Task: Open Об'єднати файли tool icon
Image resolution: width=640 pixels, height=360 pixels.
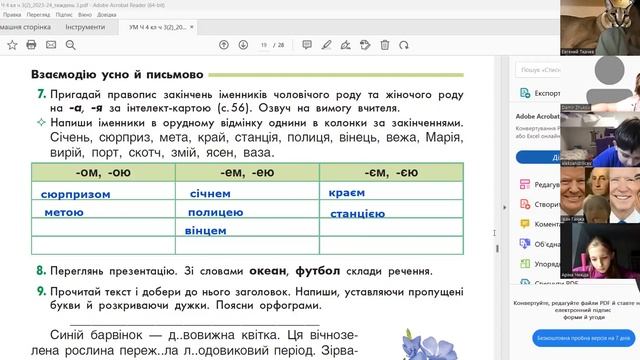Action: point(525,244)
